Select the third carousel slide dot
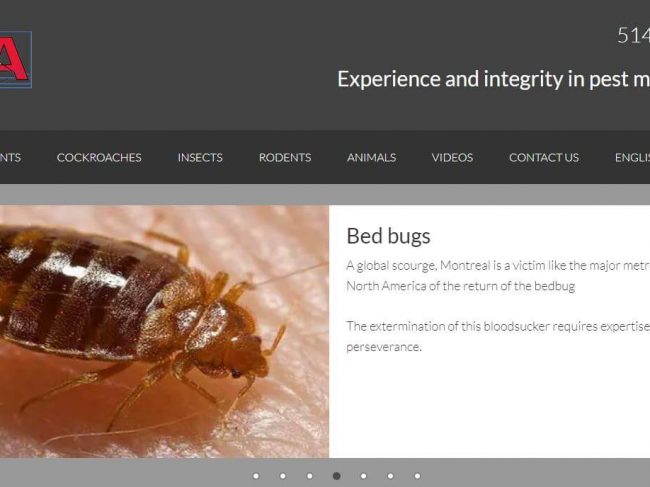Viewport: 650px width, 487px height. (x=310, y=476)
